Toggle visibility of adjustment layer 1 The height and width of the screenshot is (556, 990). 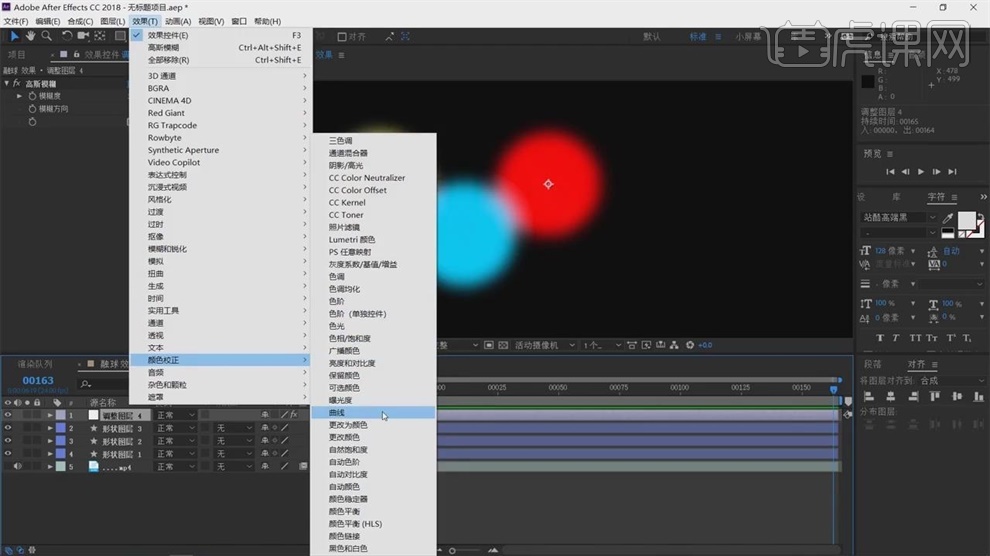tap(8, 415)
